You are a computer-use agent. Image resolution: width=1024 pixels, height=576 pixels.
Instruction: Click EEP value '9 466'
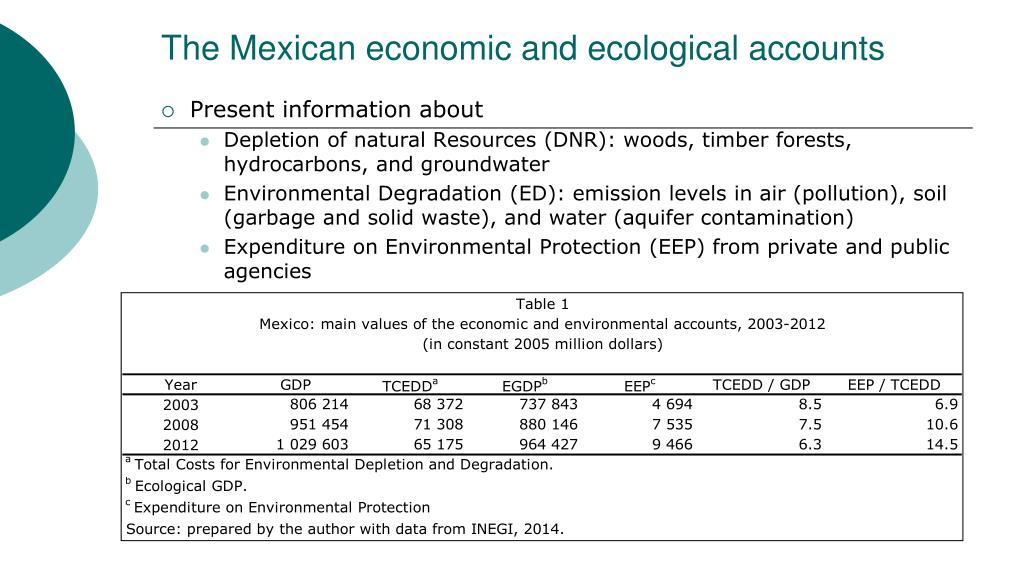(x=672, y=444)
